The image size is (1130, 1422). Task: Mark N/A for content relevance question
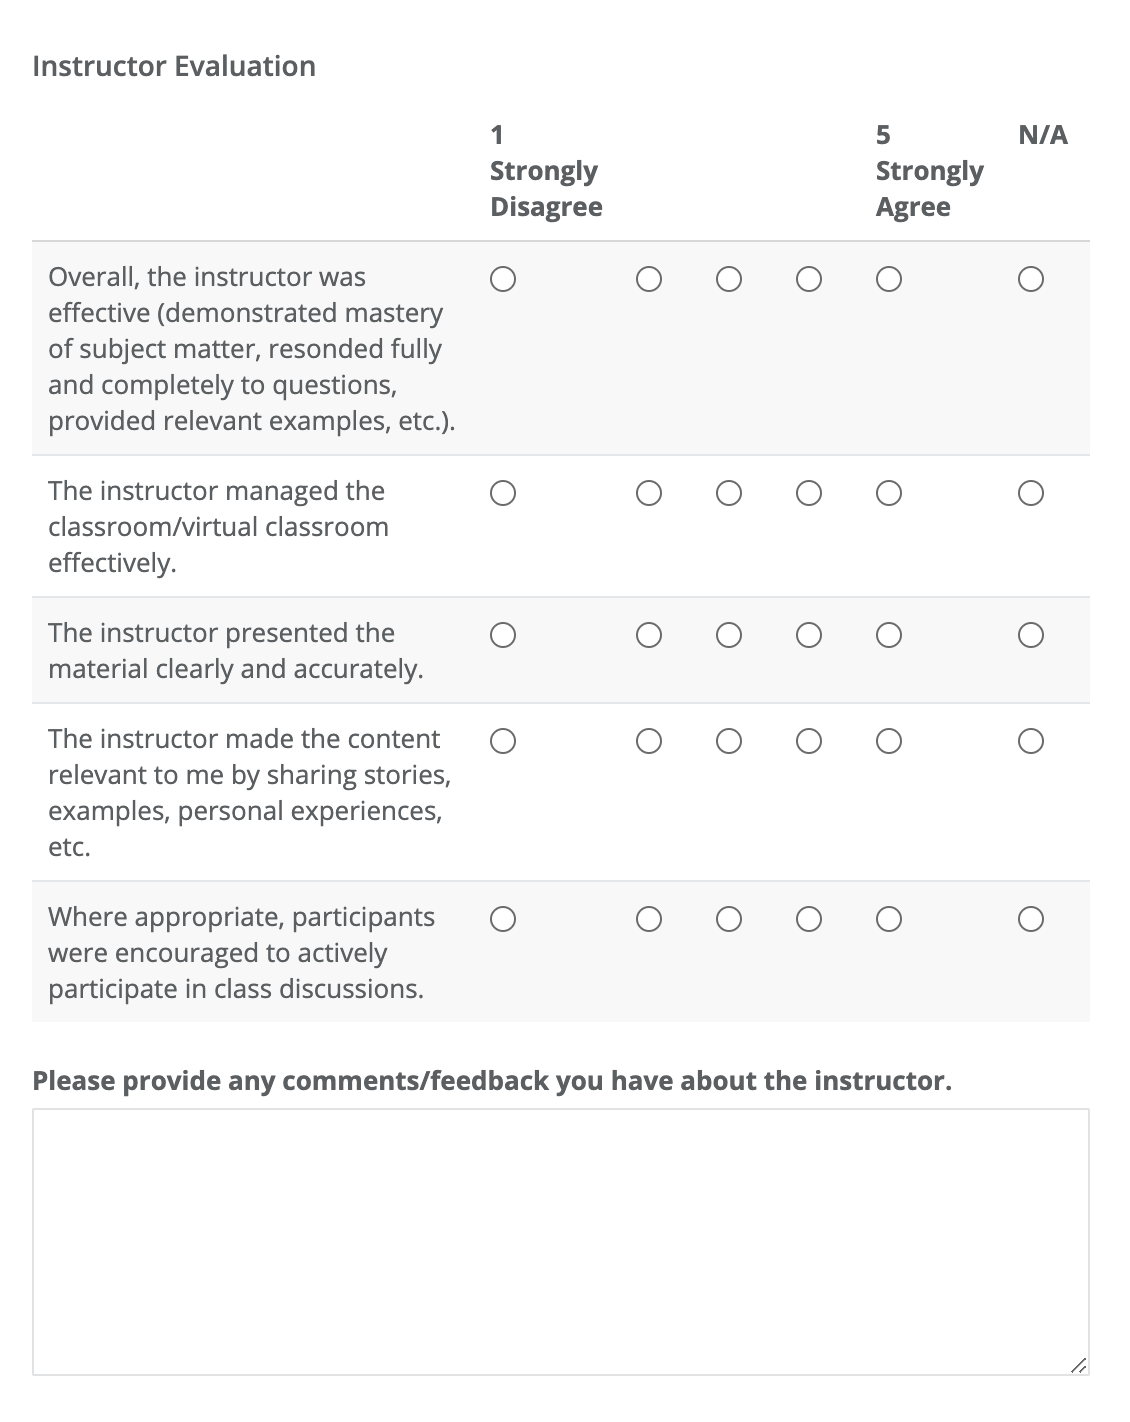pos(1031,740)
